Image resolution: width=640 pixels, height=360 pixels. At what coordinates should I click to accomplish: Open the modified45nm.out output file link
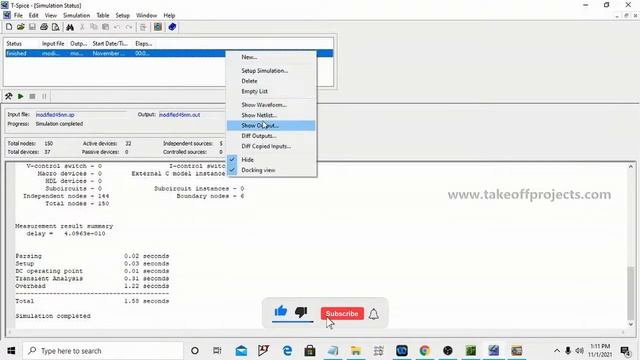[180, 115]
